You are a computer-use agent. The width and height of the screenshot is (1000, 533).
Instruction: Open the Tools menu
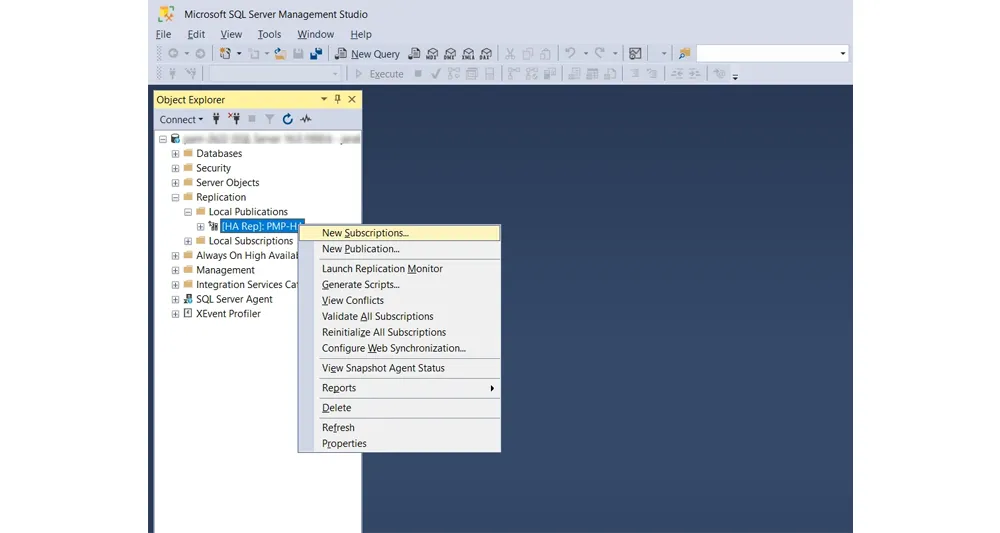269,34
